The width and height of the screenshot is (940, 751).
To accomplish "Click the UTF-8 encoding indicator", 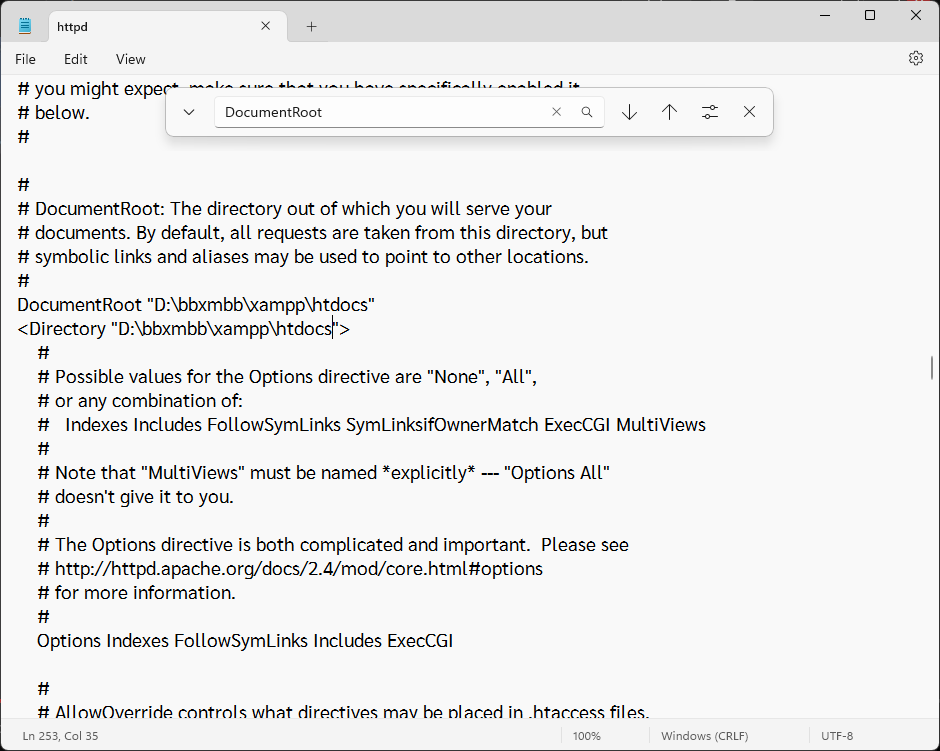I will click(837, 736).
